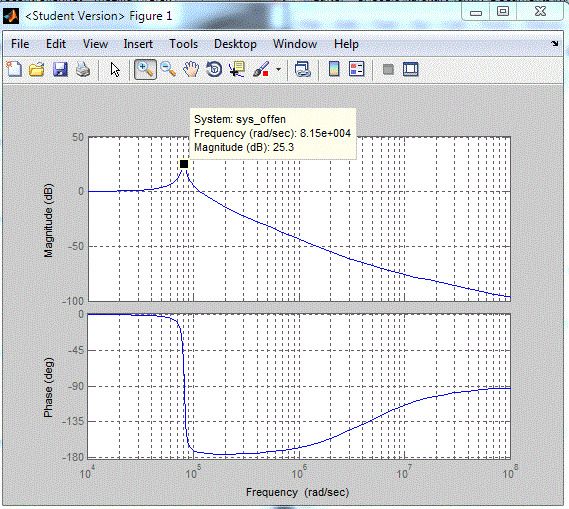Enable the Data Cursor tool
The width and height of the screenshot is (569, 509).
(237, 69)
